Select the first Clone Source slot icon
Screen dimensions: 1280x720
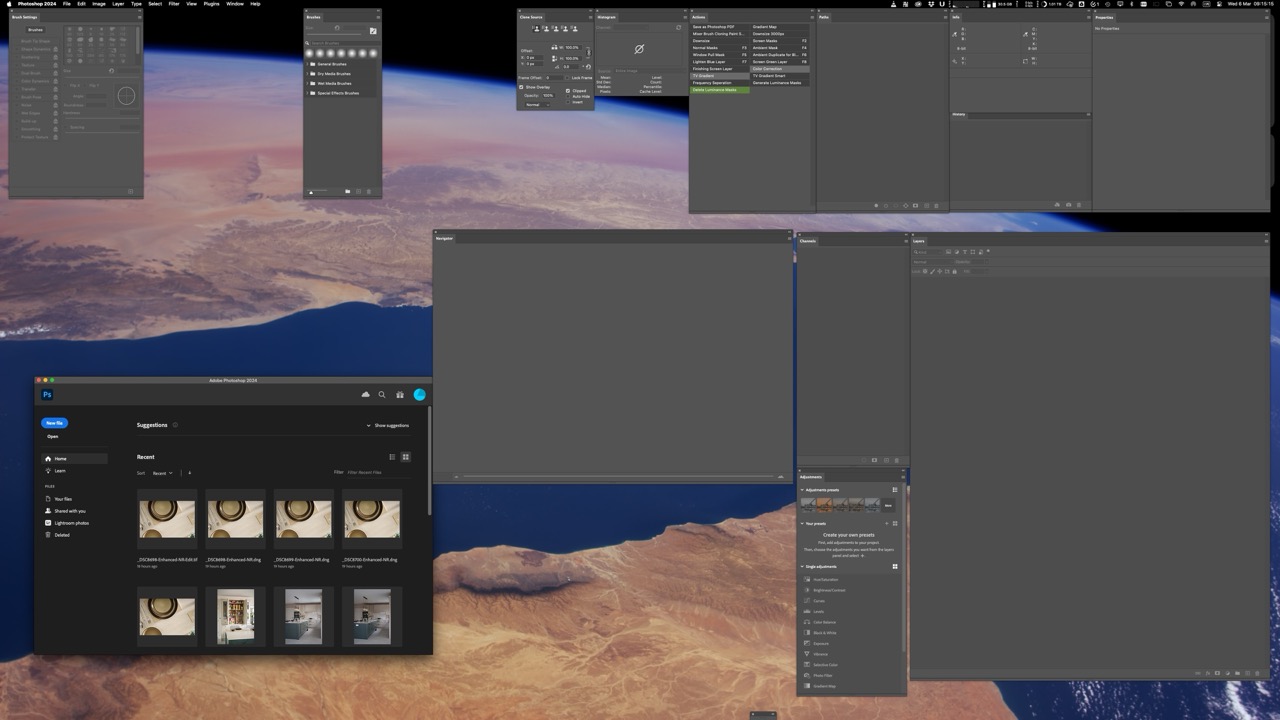(537, 29)
